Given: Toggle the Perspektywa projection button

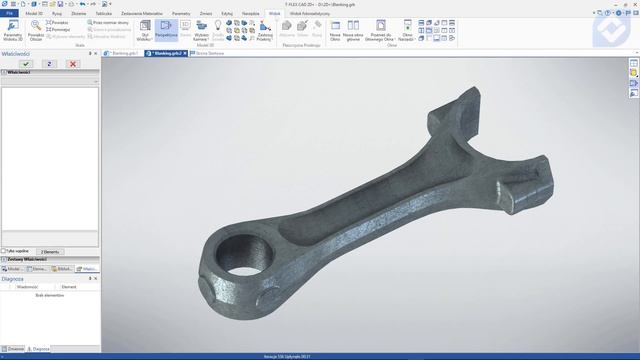Looking at the screenshot, I should (x=166, y=31).
